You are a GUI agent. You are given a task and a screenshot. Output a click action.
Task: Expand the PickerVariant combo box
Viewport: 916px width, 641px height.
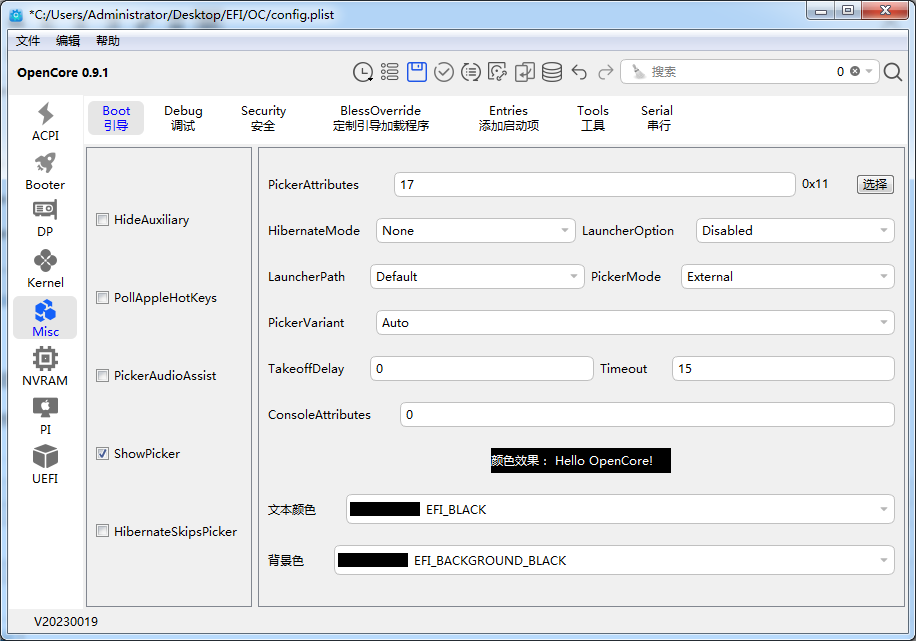click(x=635, y=323)
